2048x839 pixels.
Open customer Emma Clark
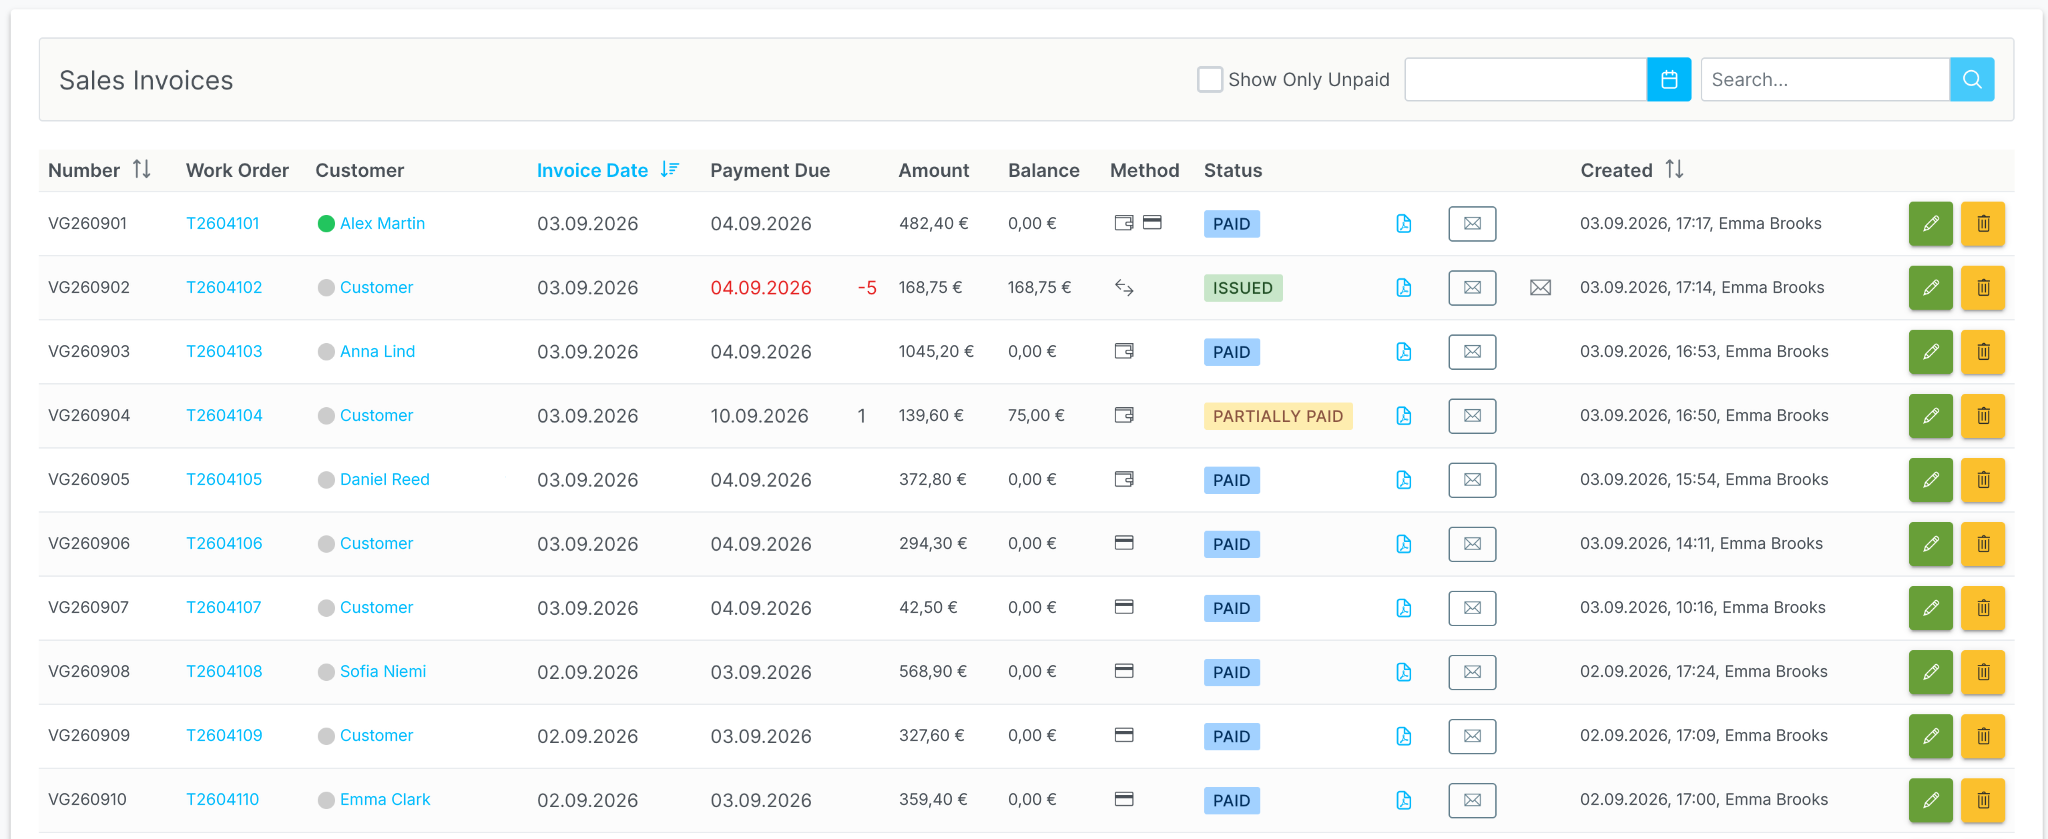point(385,799)
